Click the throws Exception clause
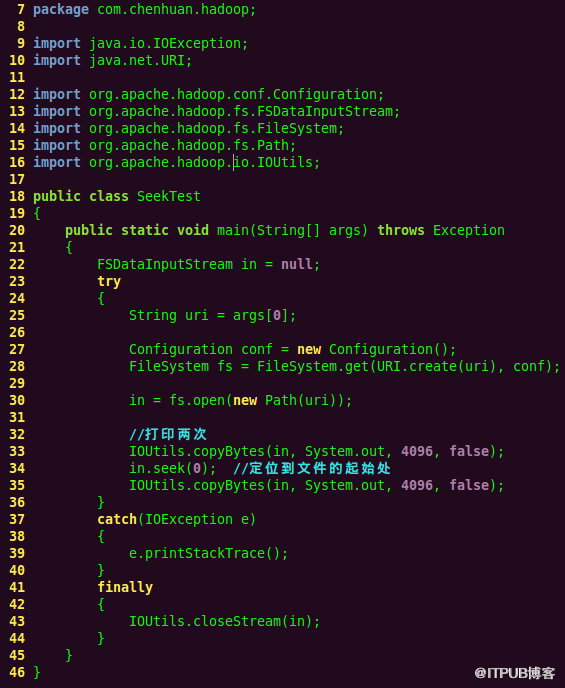The image size is (565, 688). 441,230
